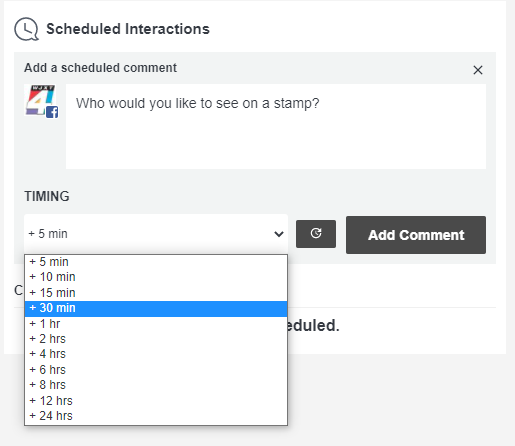Click the Add Comment button

click(x=416, y=235)
